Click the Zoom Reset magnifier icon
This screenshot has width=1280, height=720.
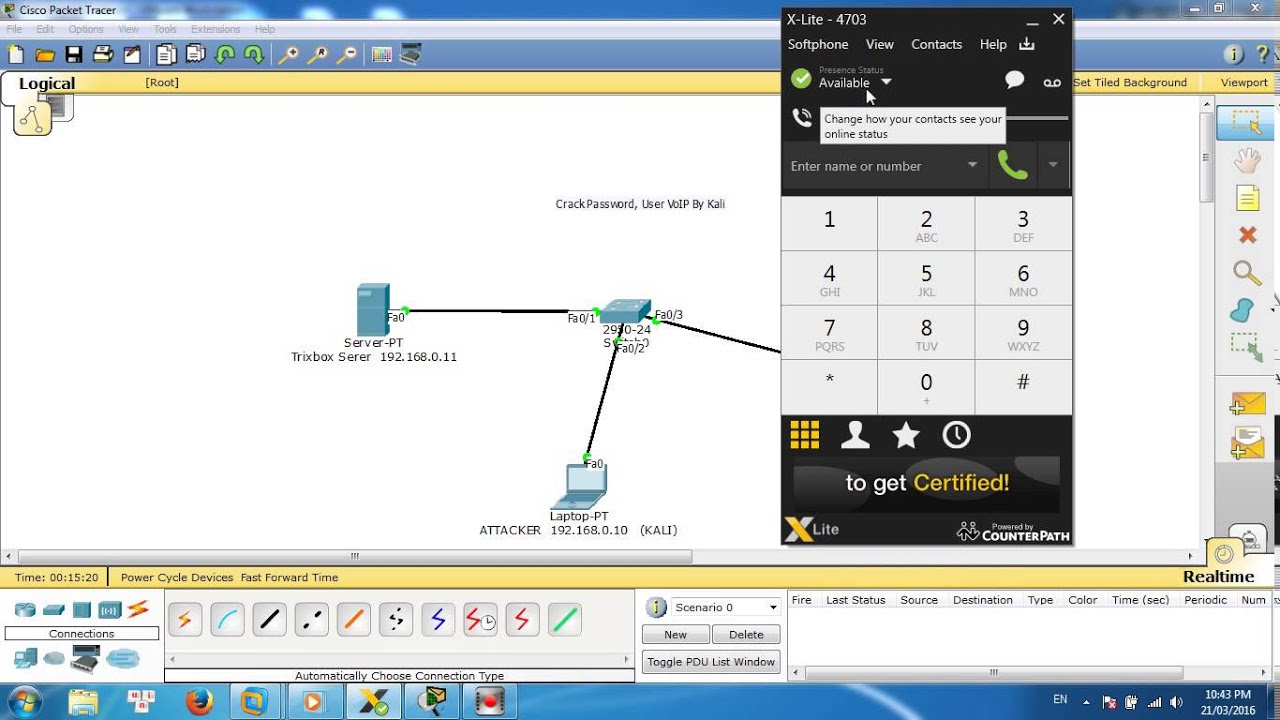[x=318, y=55]
